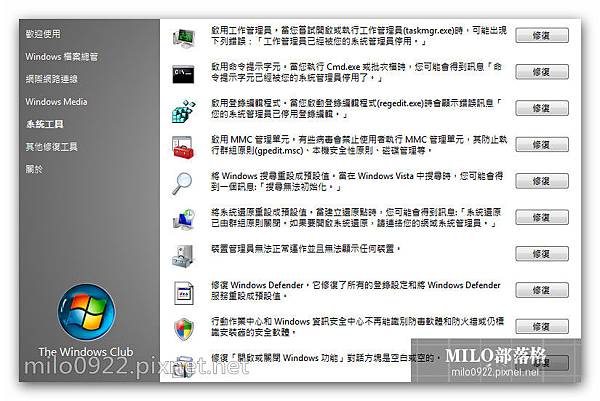
Task: Click the 裝置管理員無法正常運作 description text
Action: point(306,249)
